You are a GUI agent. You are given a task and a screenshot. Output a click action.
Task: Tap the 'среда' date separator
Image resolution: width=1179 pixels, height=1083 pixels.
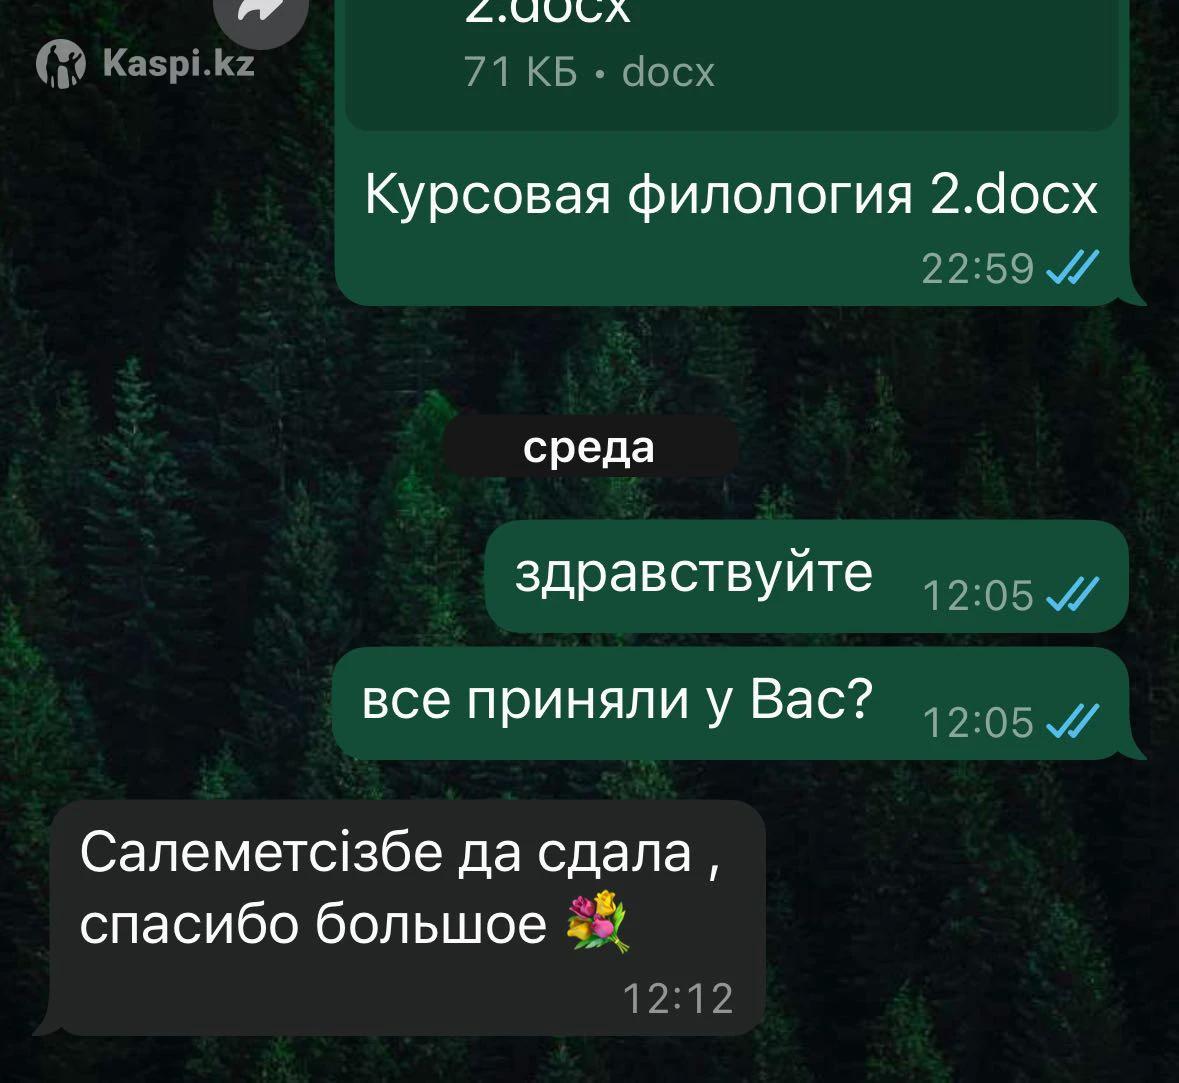point(590,447)
